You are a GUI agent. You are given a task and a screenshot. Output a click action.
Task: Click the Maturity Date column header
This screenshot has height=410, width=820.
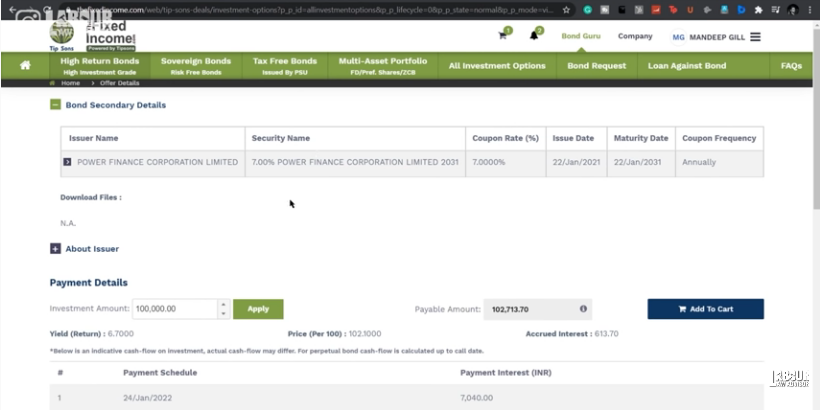(x=641, y=138)
